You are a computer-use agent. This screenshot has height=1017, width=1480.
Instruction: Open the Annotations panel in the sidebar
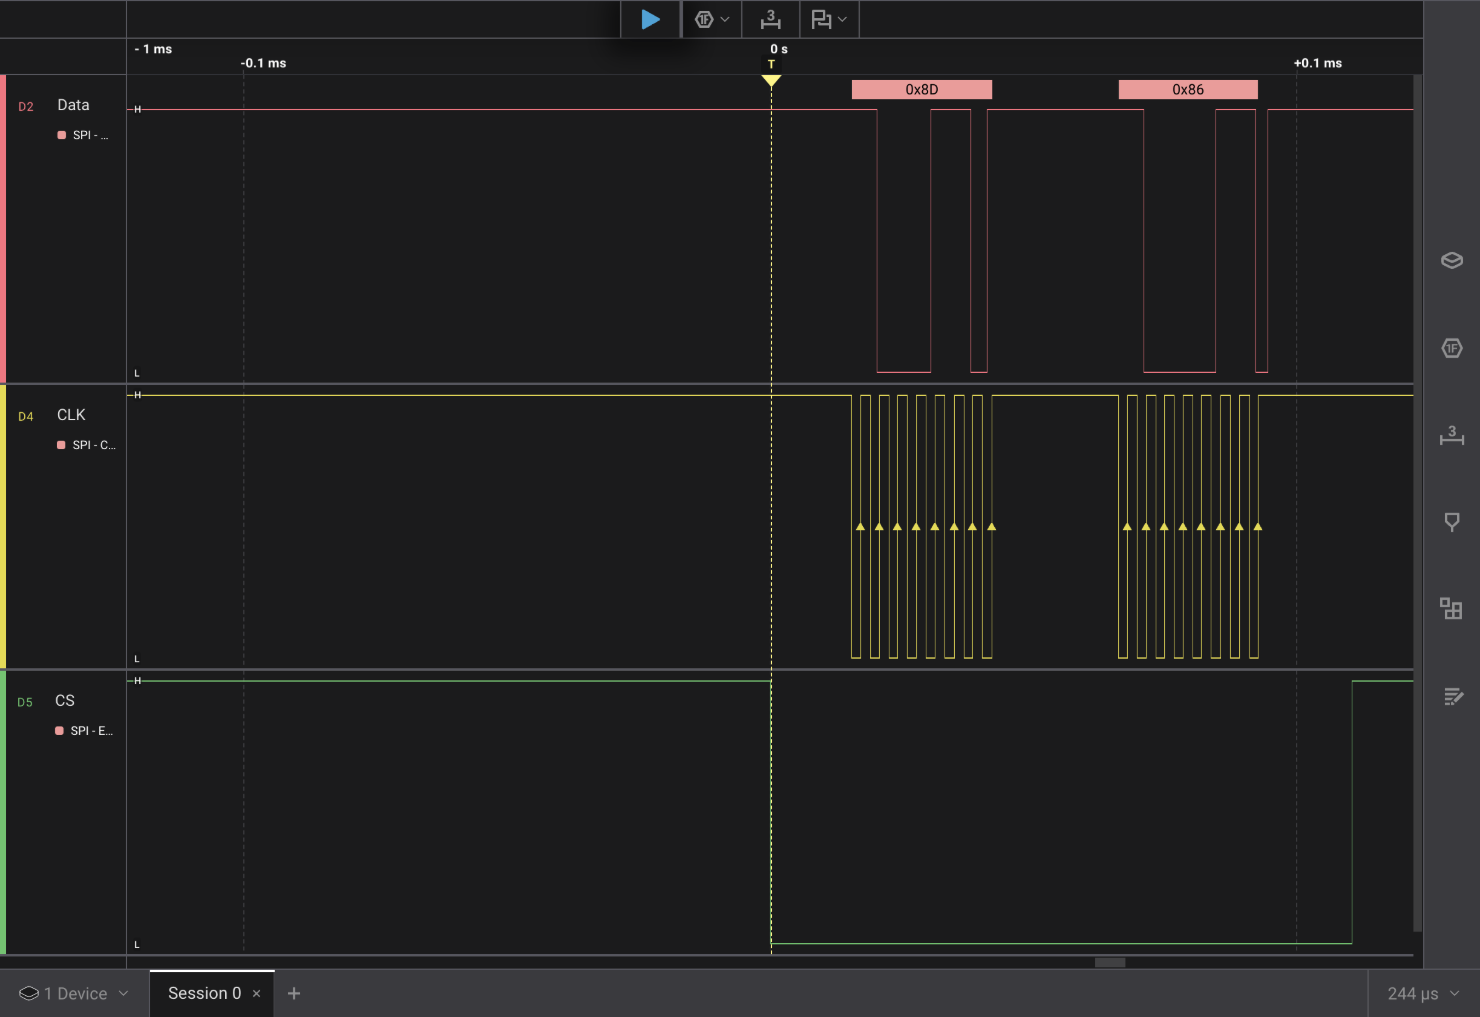(x=1451, y=521)
